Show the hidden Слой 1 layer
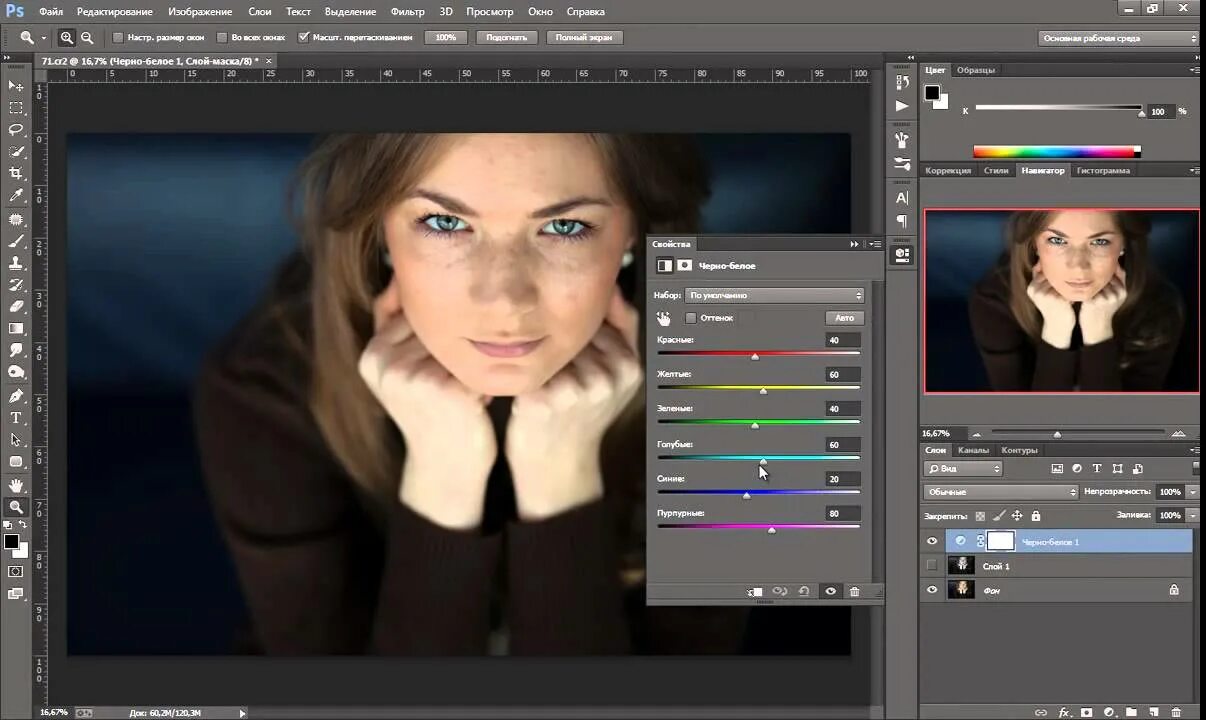 pyautogui.click(x=932, y=566)
